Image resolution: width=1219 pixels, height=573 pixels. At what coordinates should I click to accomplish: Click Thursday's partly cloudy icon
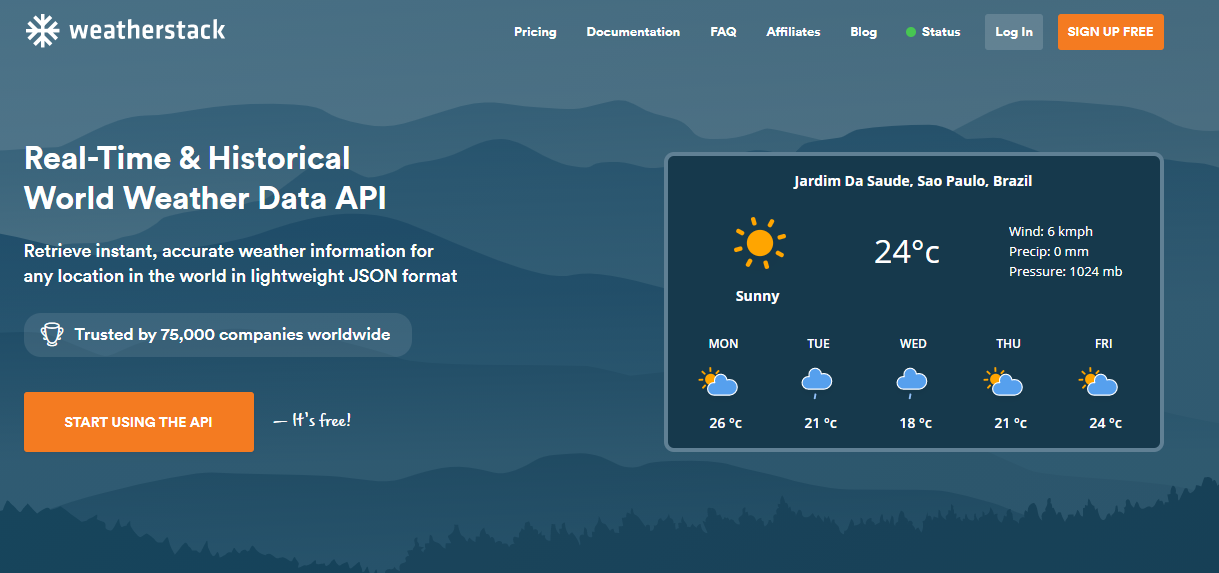pyautogui.click(x=1003, y=382)
